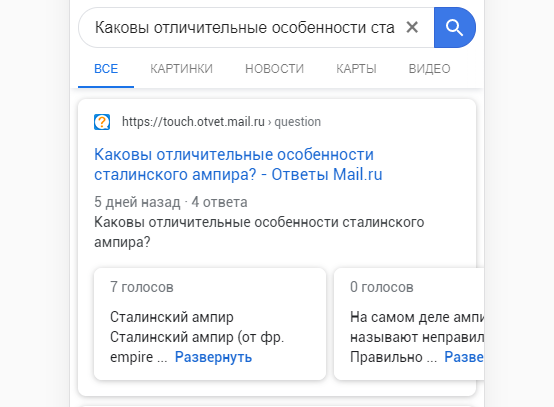Click the 0 голосов answer card
Viewport: 554px width, 407px height.
[x=409, y=324]
